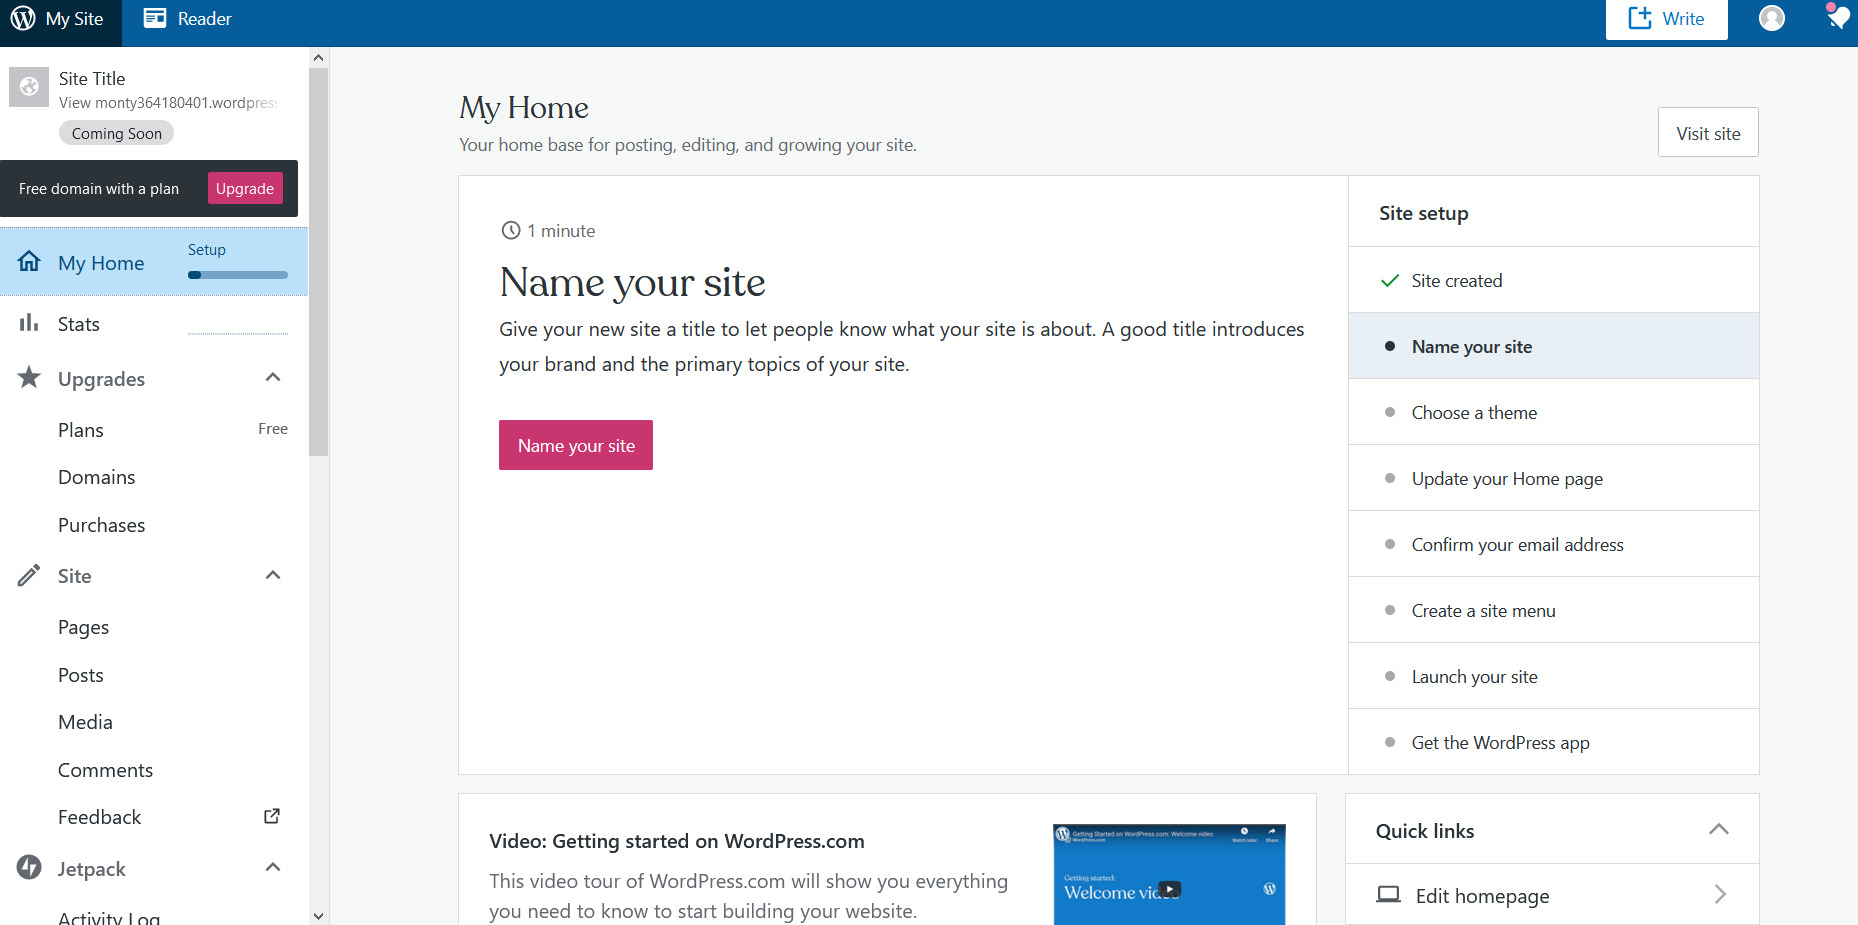Open Posts in sidebar
This screenshot has width=1858, height=925.
pos(81,675)
